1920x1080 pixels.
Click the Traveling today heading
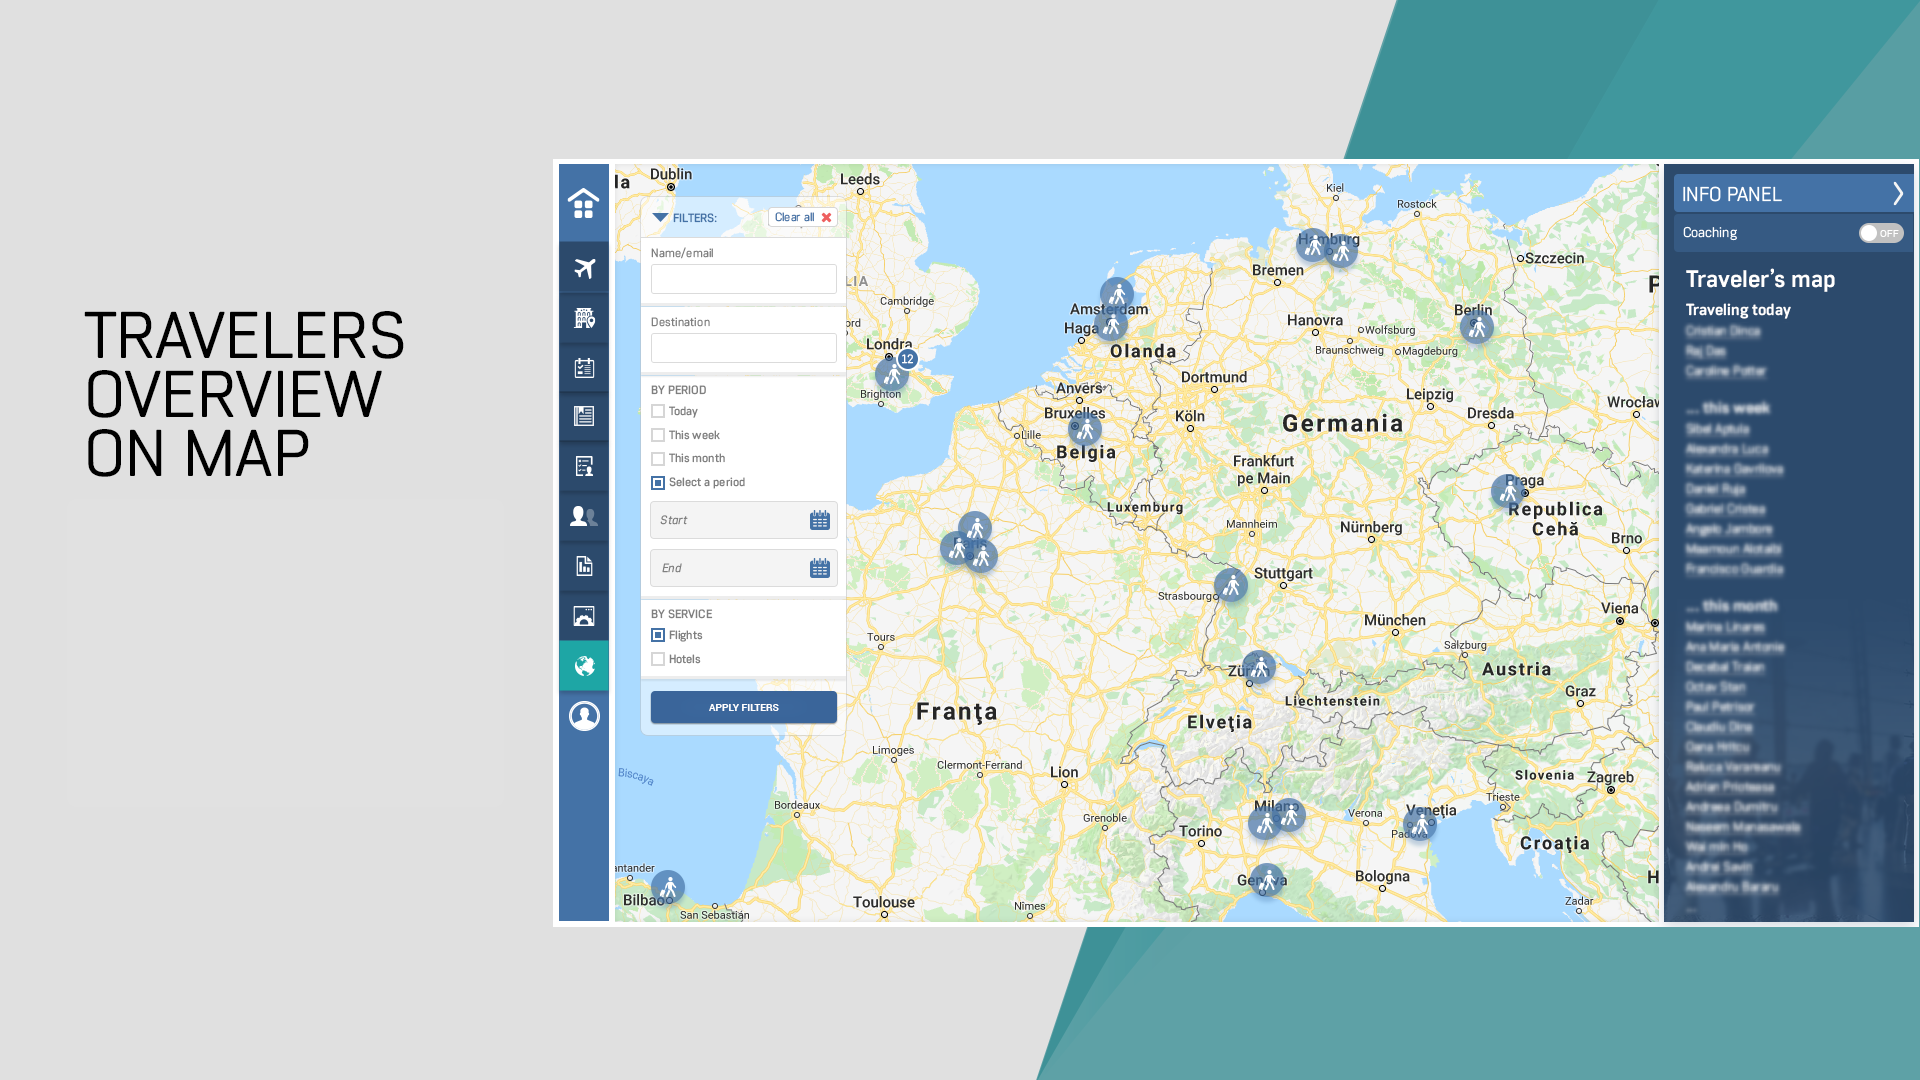1738,310
